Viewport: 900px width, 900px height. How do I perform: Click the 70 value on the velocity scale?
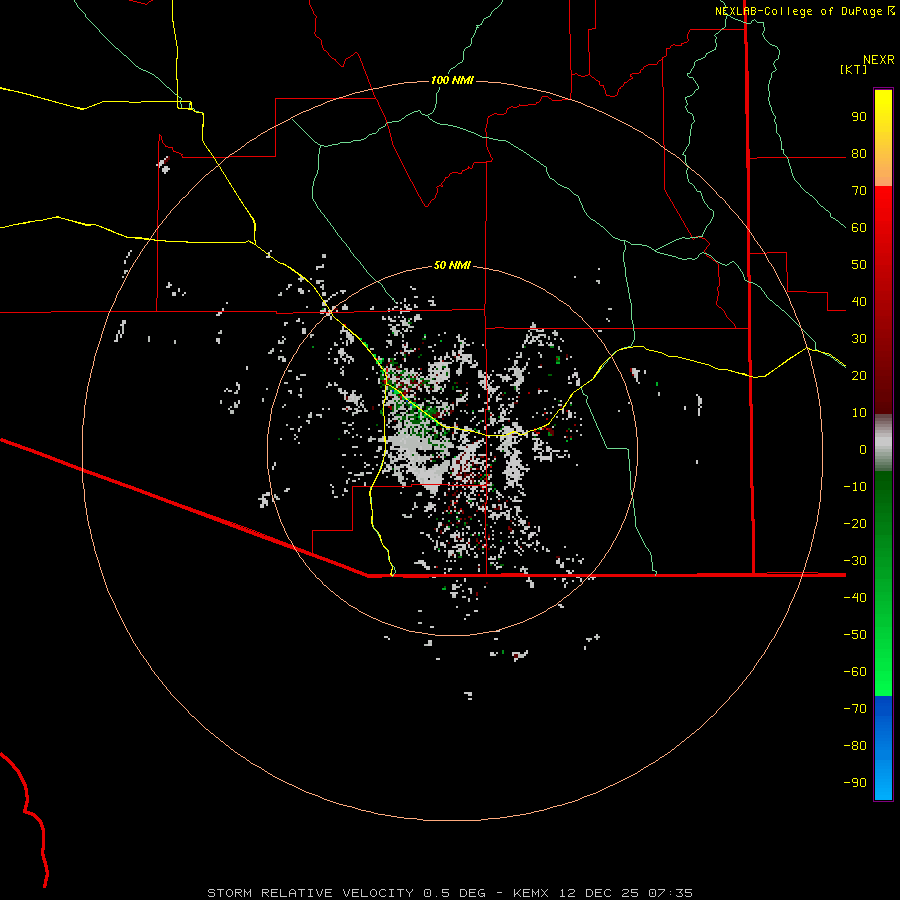pyautogui.click(x=859, y=191)
